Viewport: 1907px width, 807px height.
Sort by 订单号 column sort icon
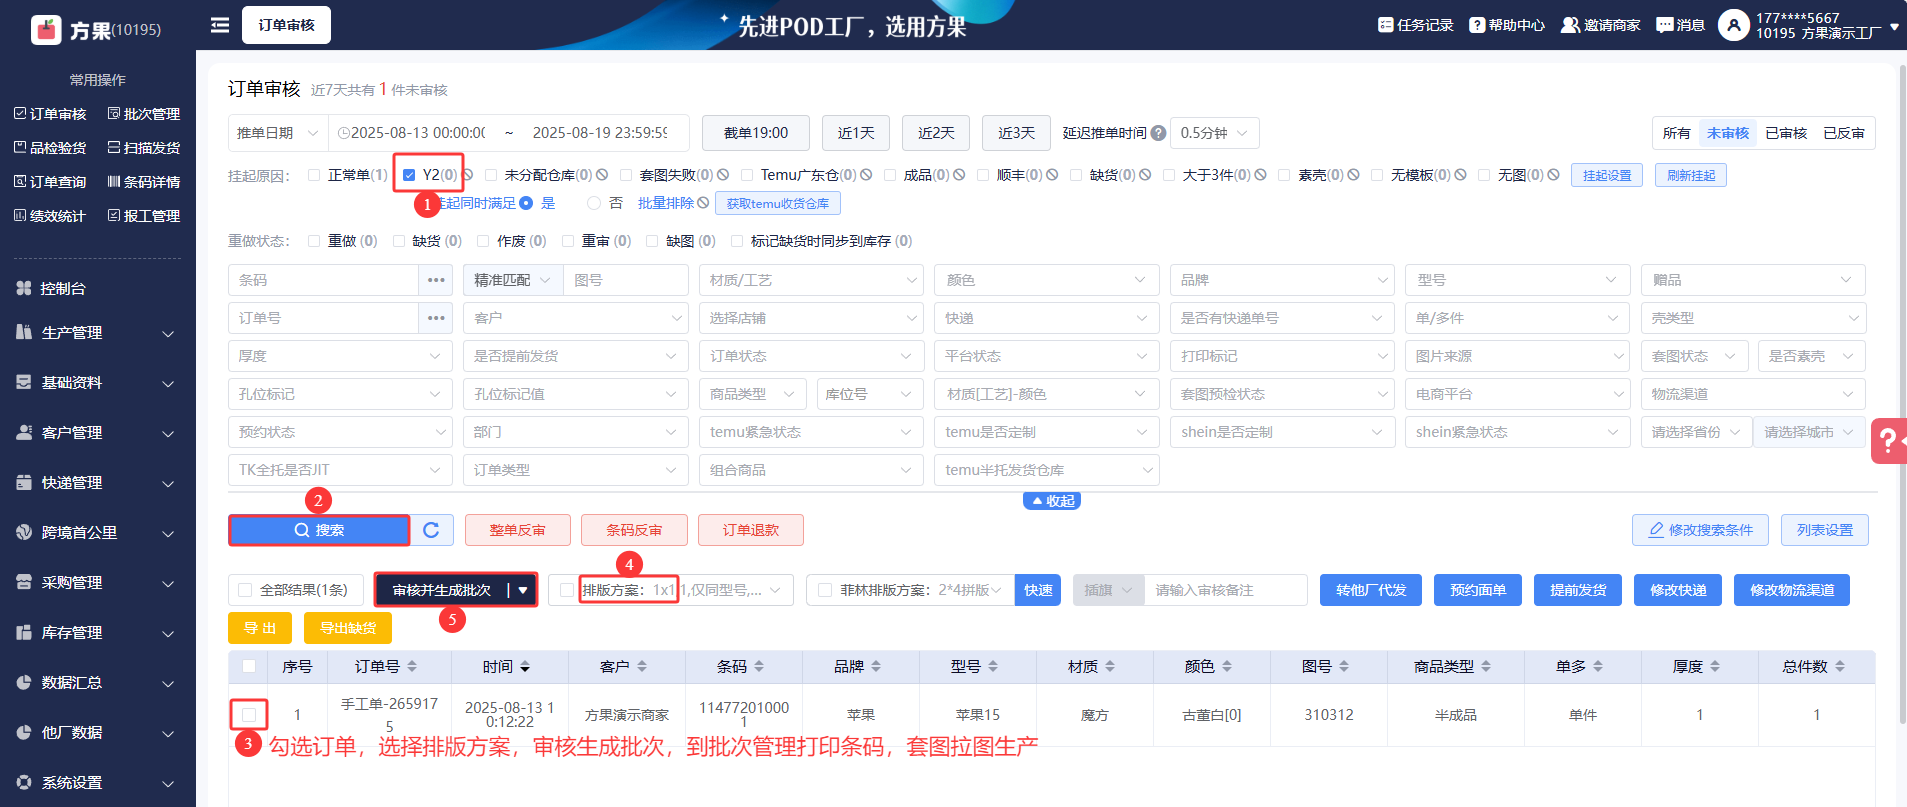pos(412,667)
